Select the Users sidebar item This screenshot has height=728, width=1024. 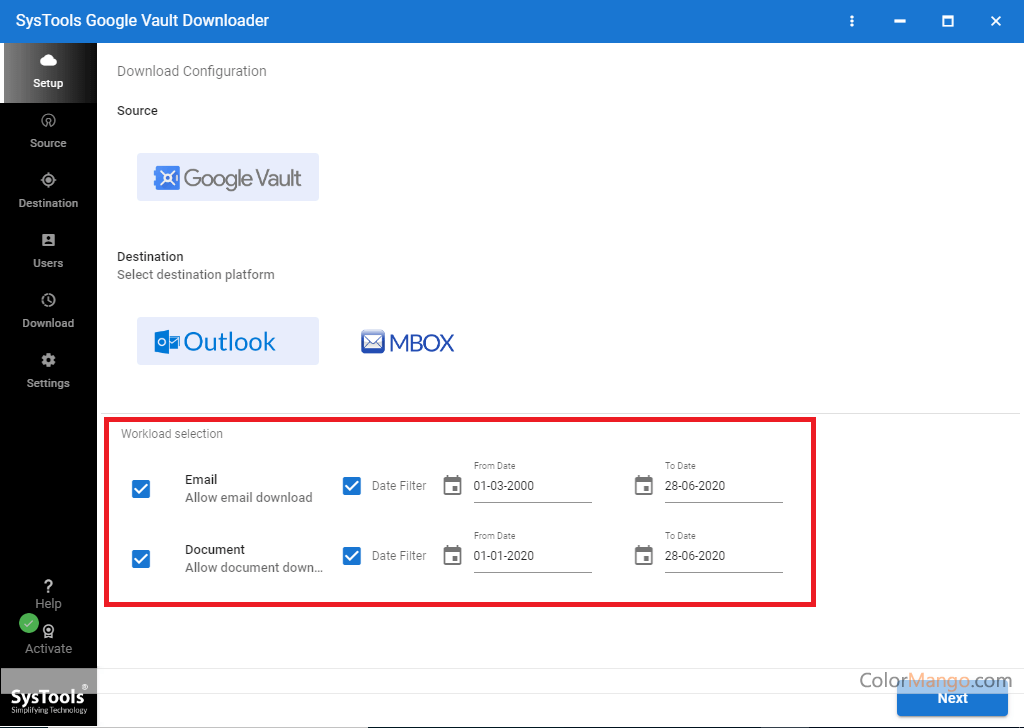tap(48, 251)
